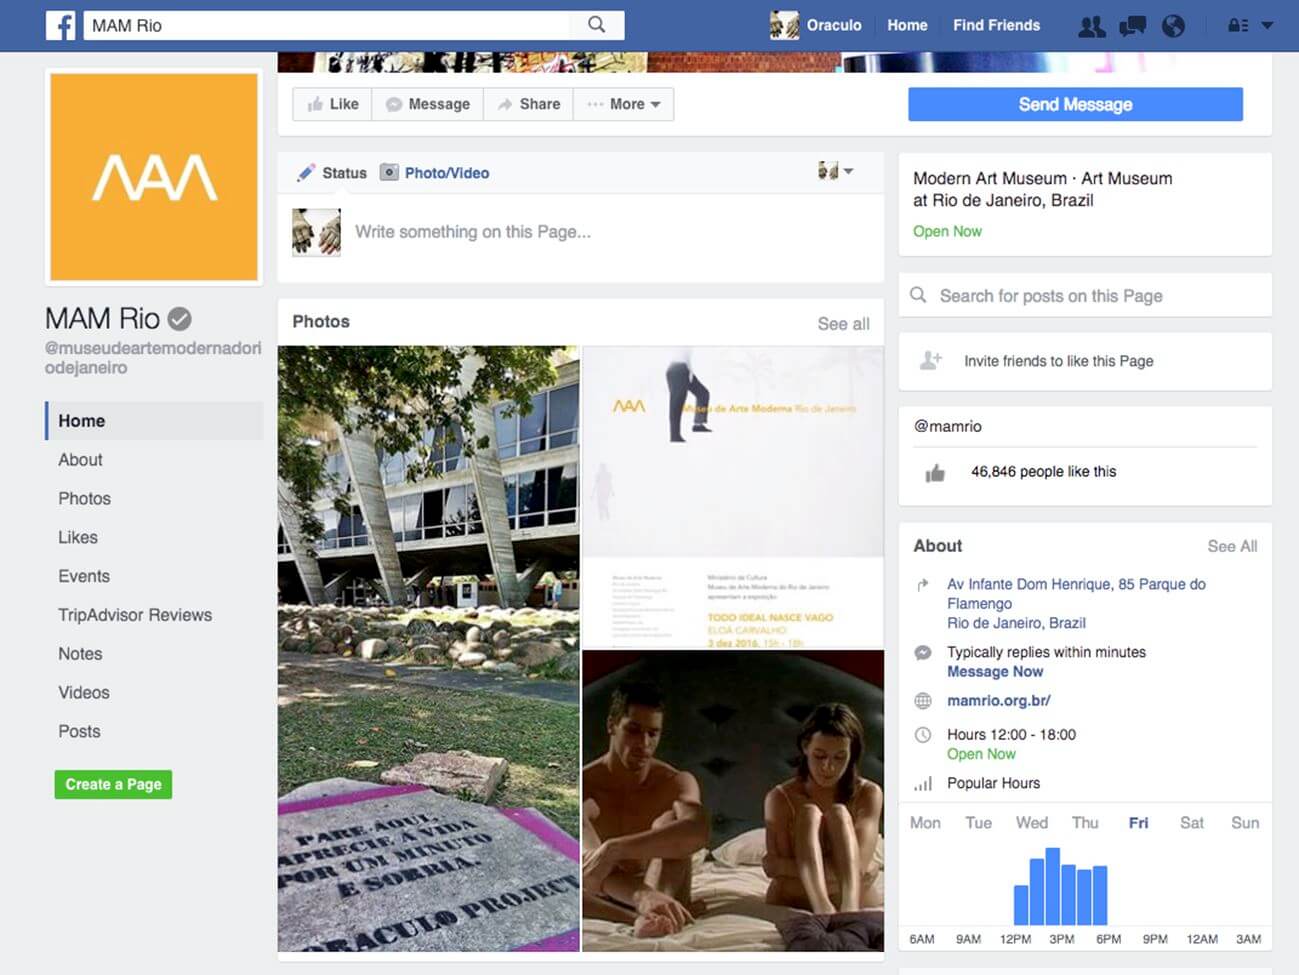Select Sun in Popular Hours
Screen dimensions: 1299x975
click(x=1245, y=823)
